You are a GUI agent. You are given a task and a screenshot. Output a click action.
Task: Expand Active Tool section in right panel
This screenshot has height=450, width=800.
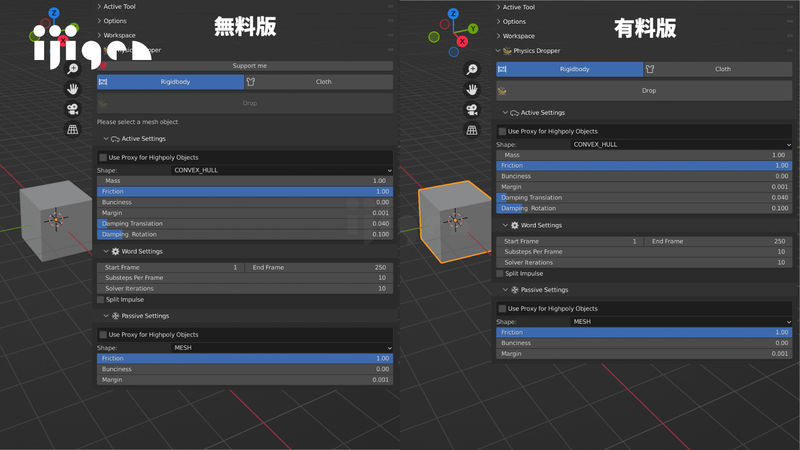516,7
